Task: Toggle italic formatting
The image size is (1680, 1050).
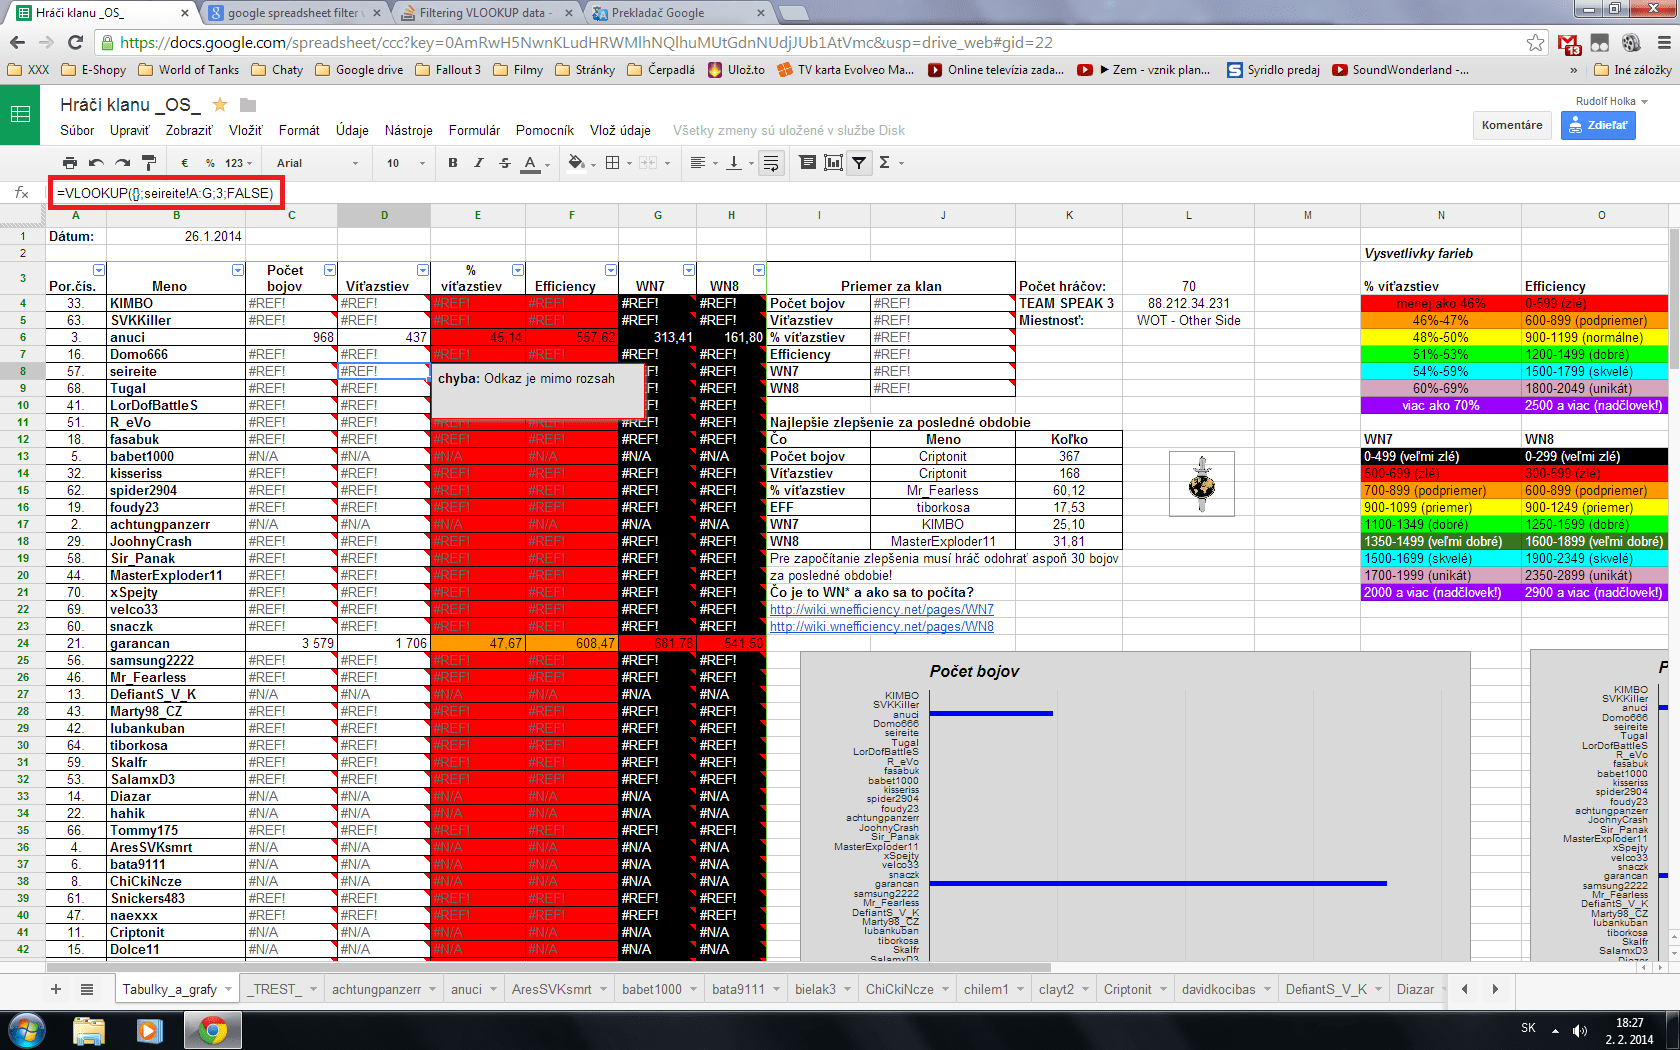Action: (x=477, y=163)
